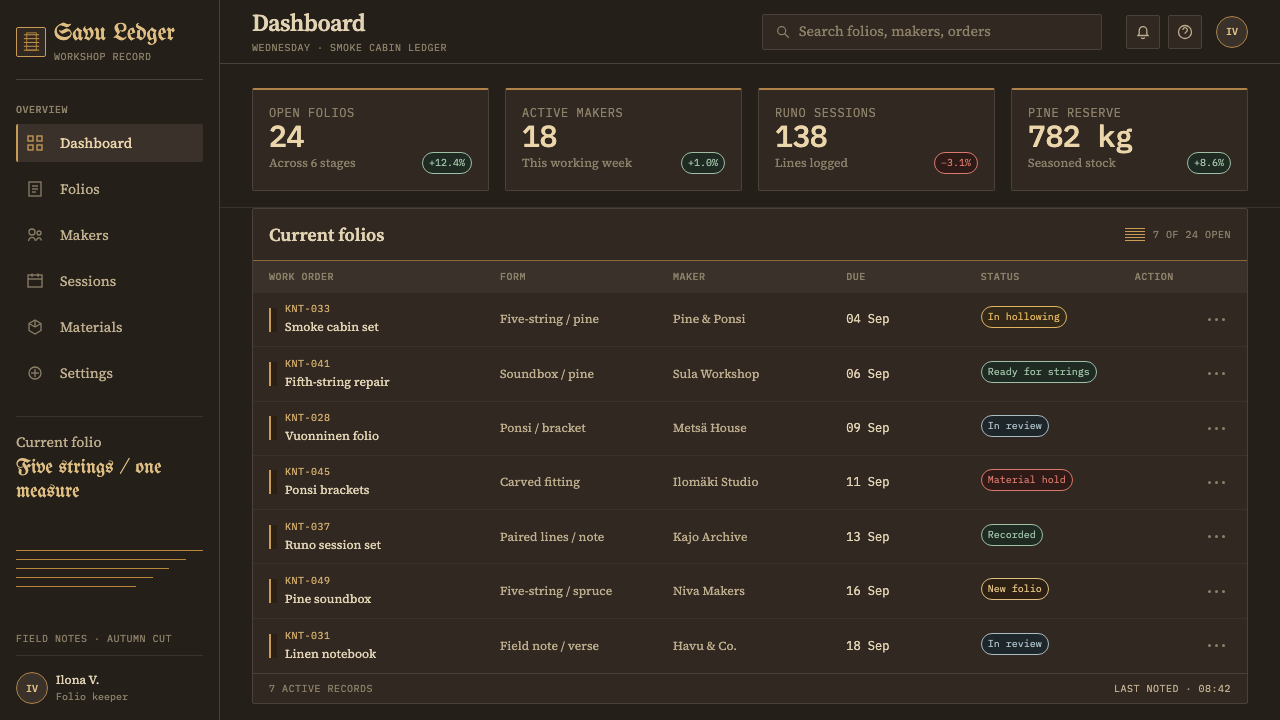Click the 'Recorded' status badge
Screen dimensions: 1280x720
pyautogui.click(x=1011, y=535)
